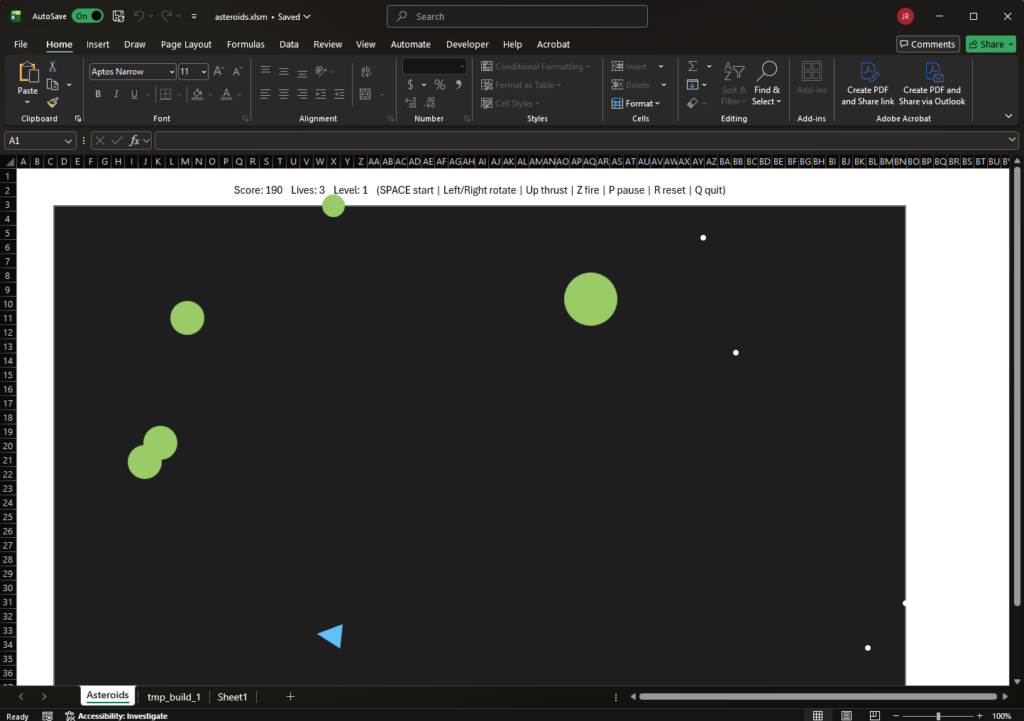Click the Increase Font Size icon
The image size is (1024, 721).
point(219,71)
